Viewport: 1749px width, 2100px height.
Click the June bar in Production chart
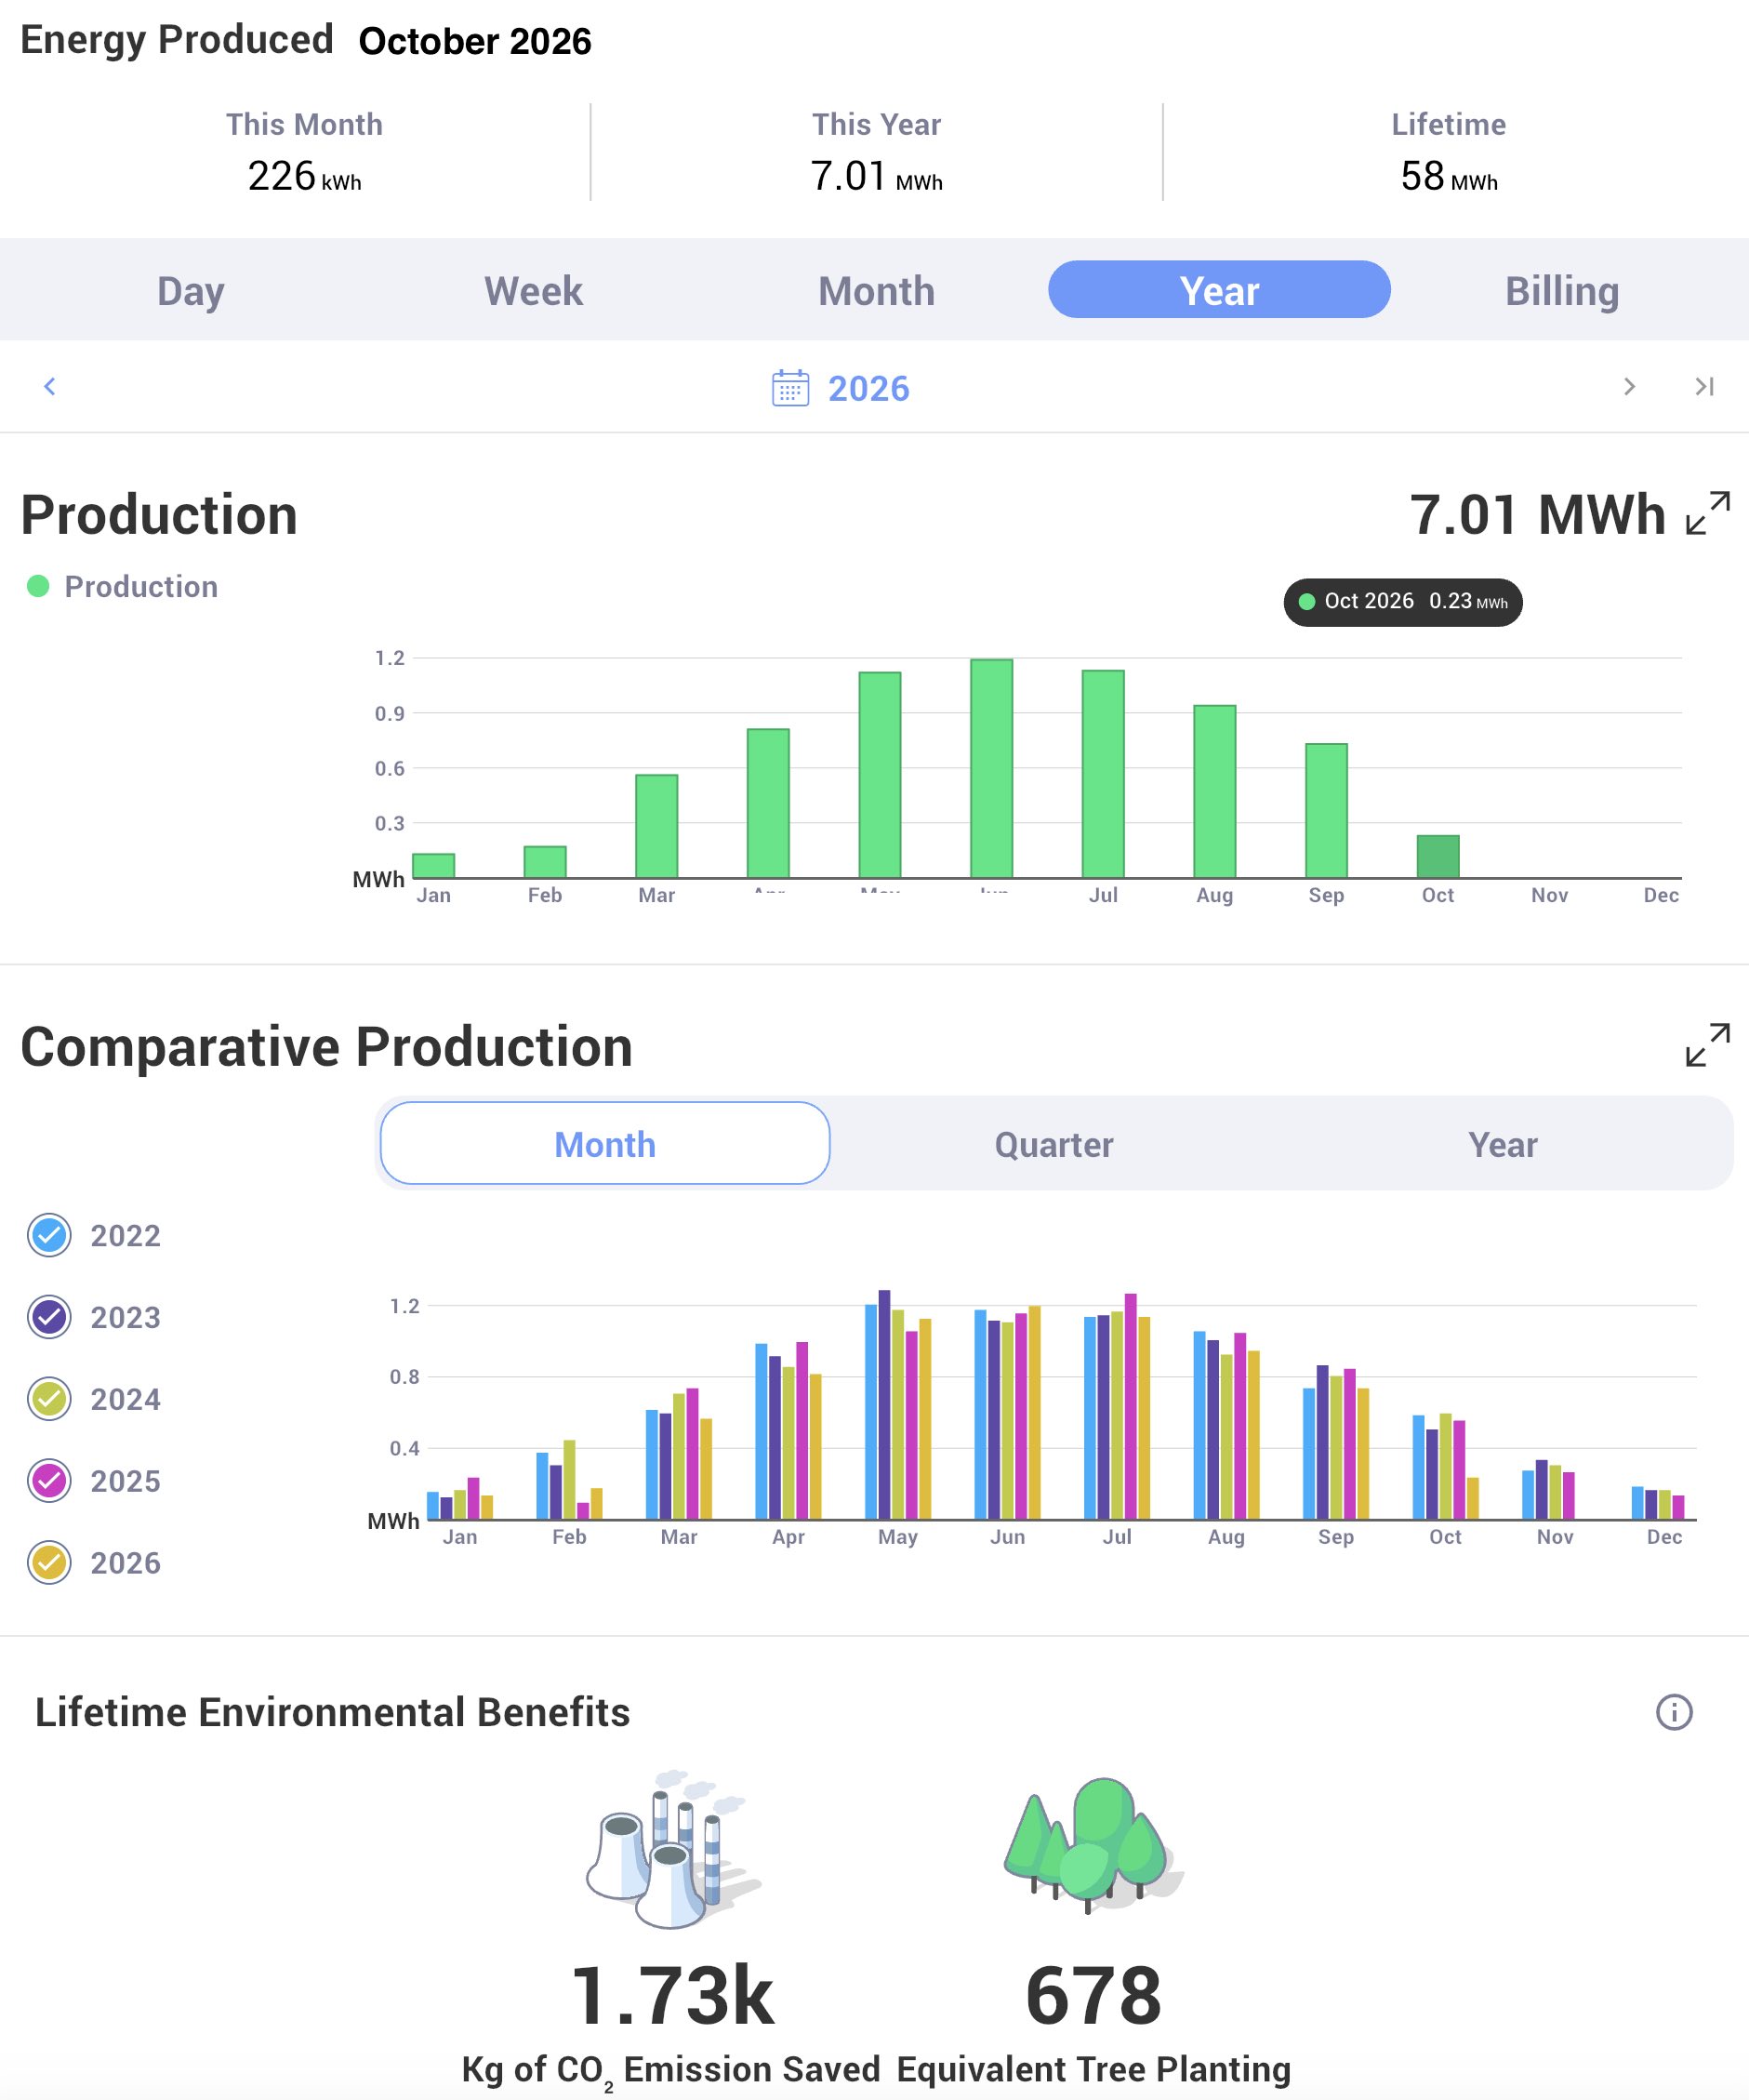pos(991,768)
